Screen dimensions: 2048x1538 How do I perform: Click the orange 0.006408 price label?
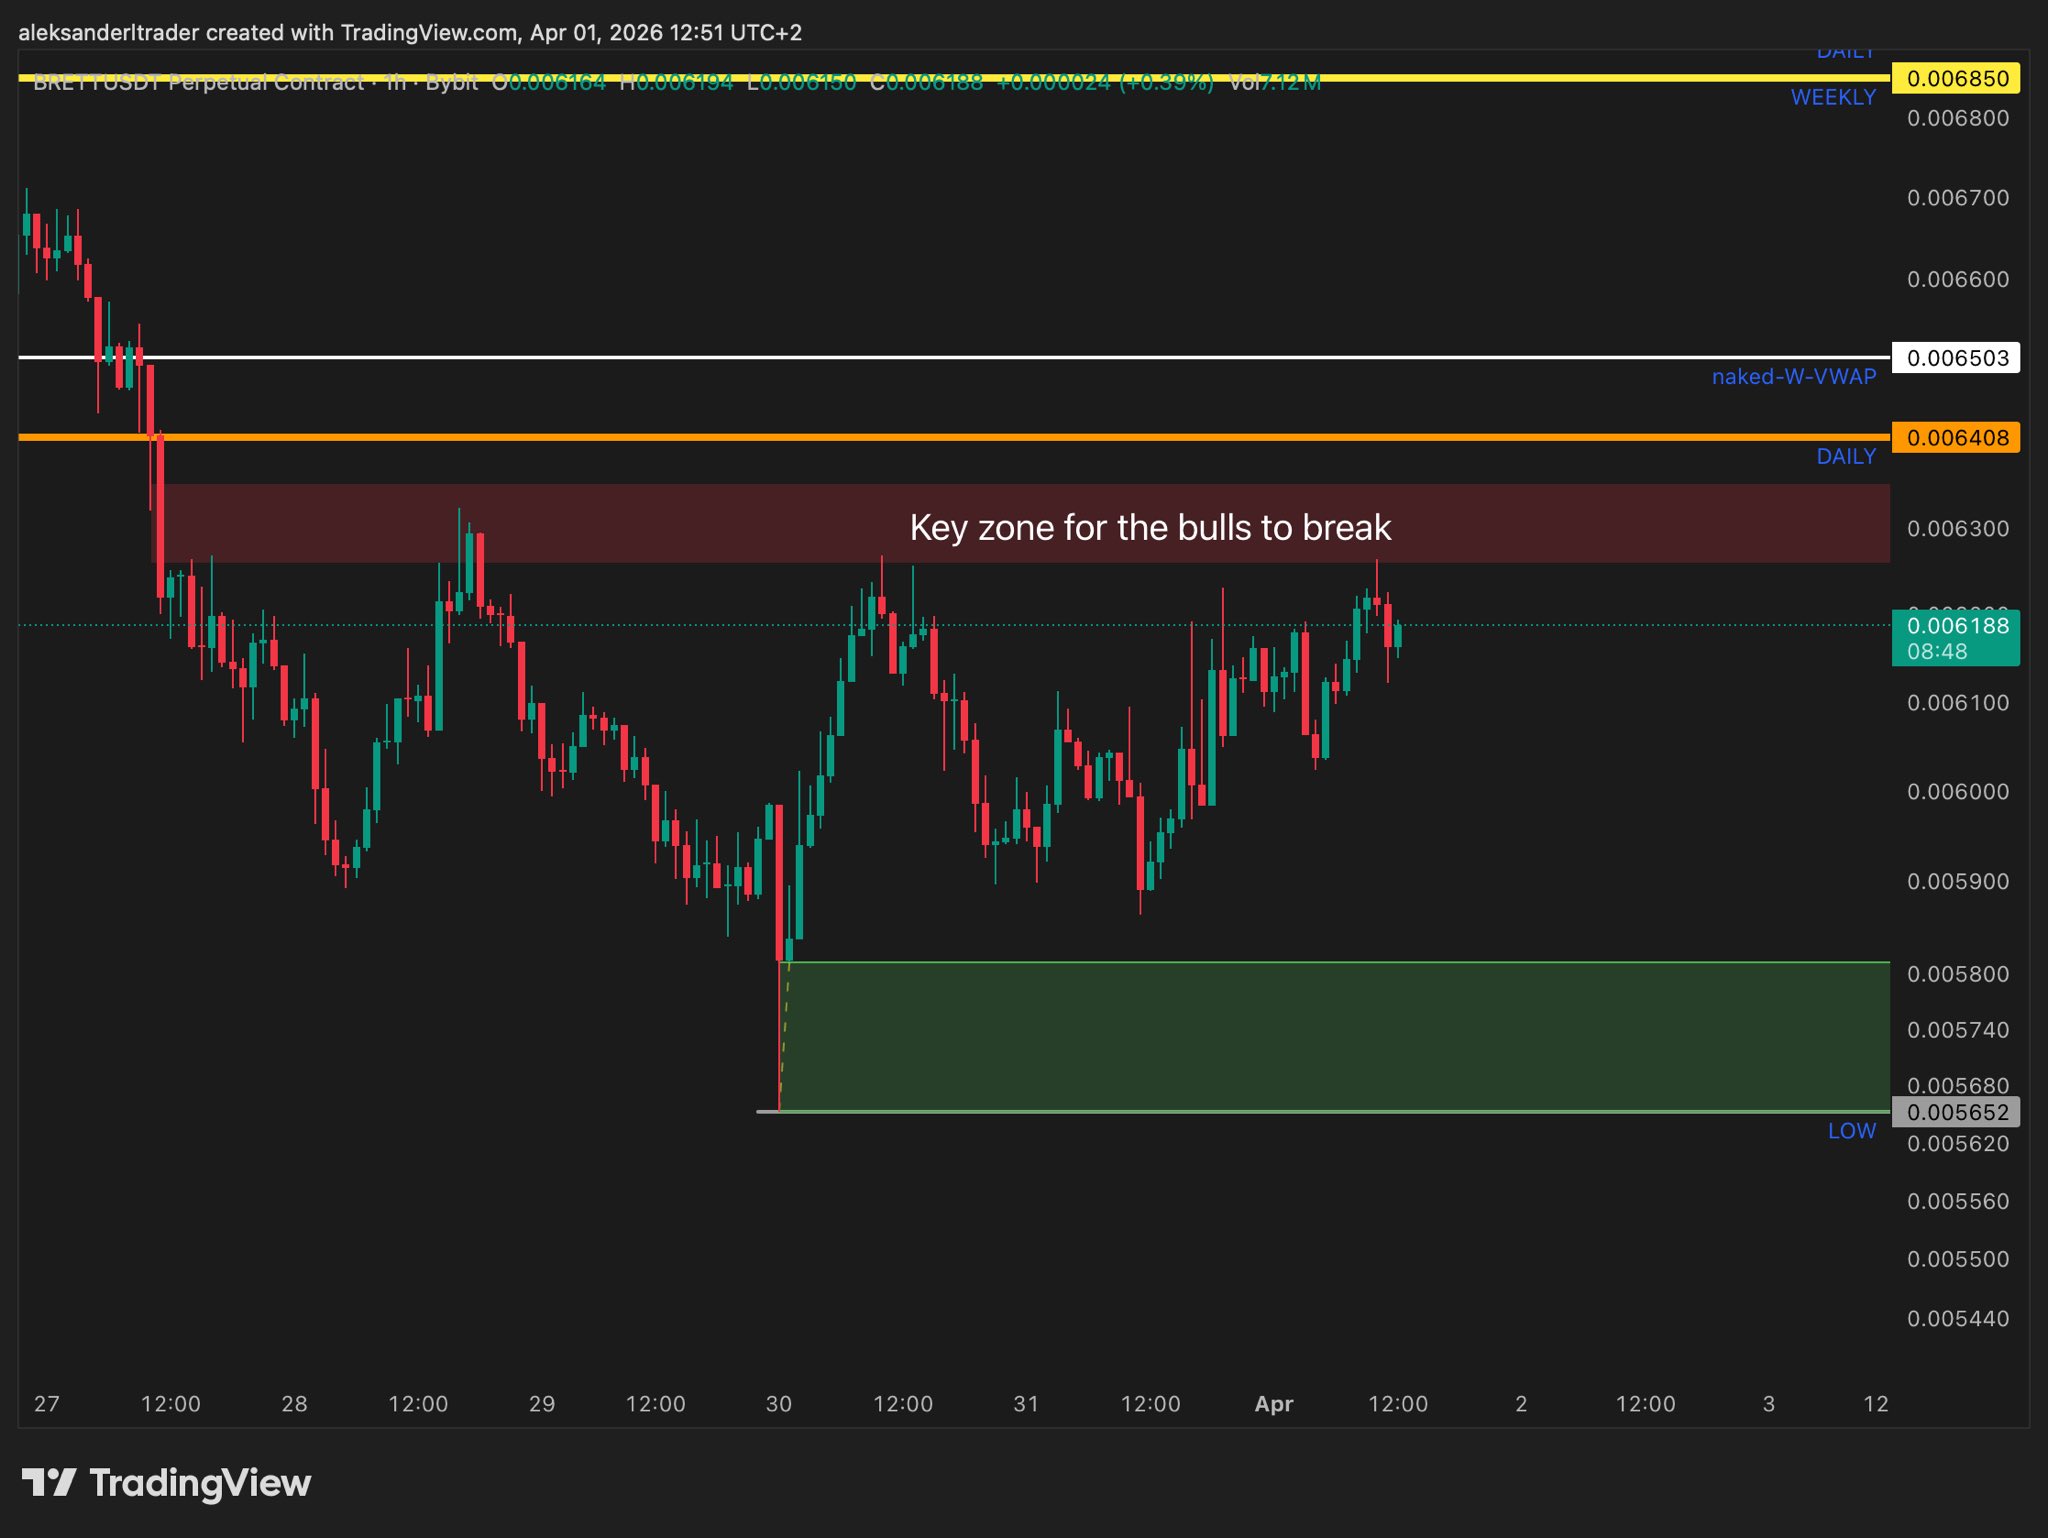pyautogui.click(x=1955, y=438)
